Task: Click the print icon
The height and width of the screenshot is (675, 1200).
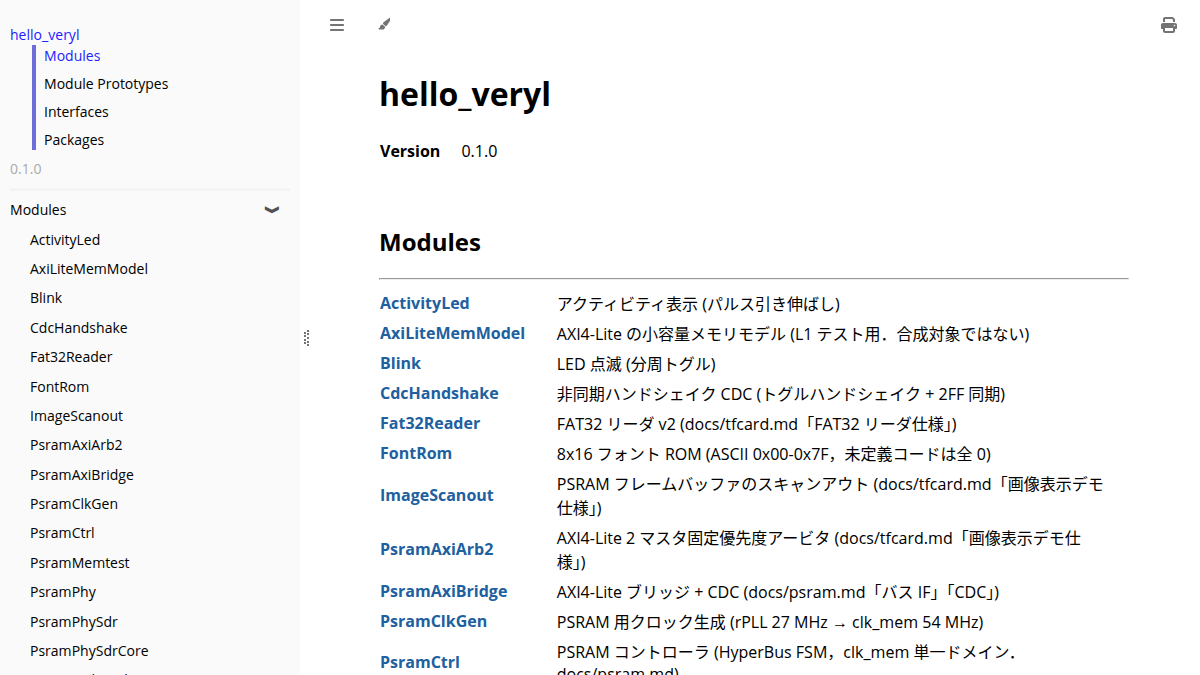Action: (x=1169, y=25)
